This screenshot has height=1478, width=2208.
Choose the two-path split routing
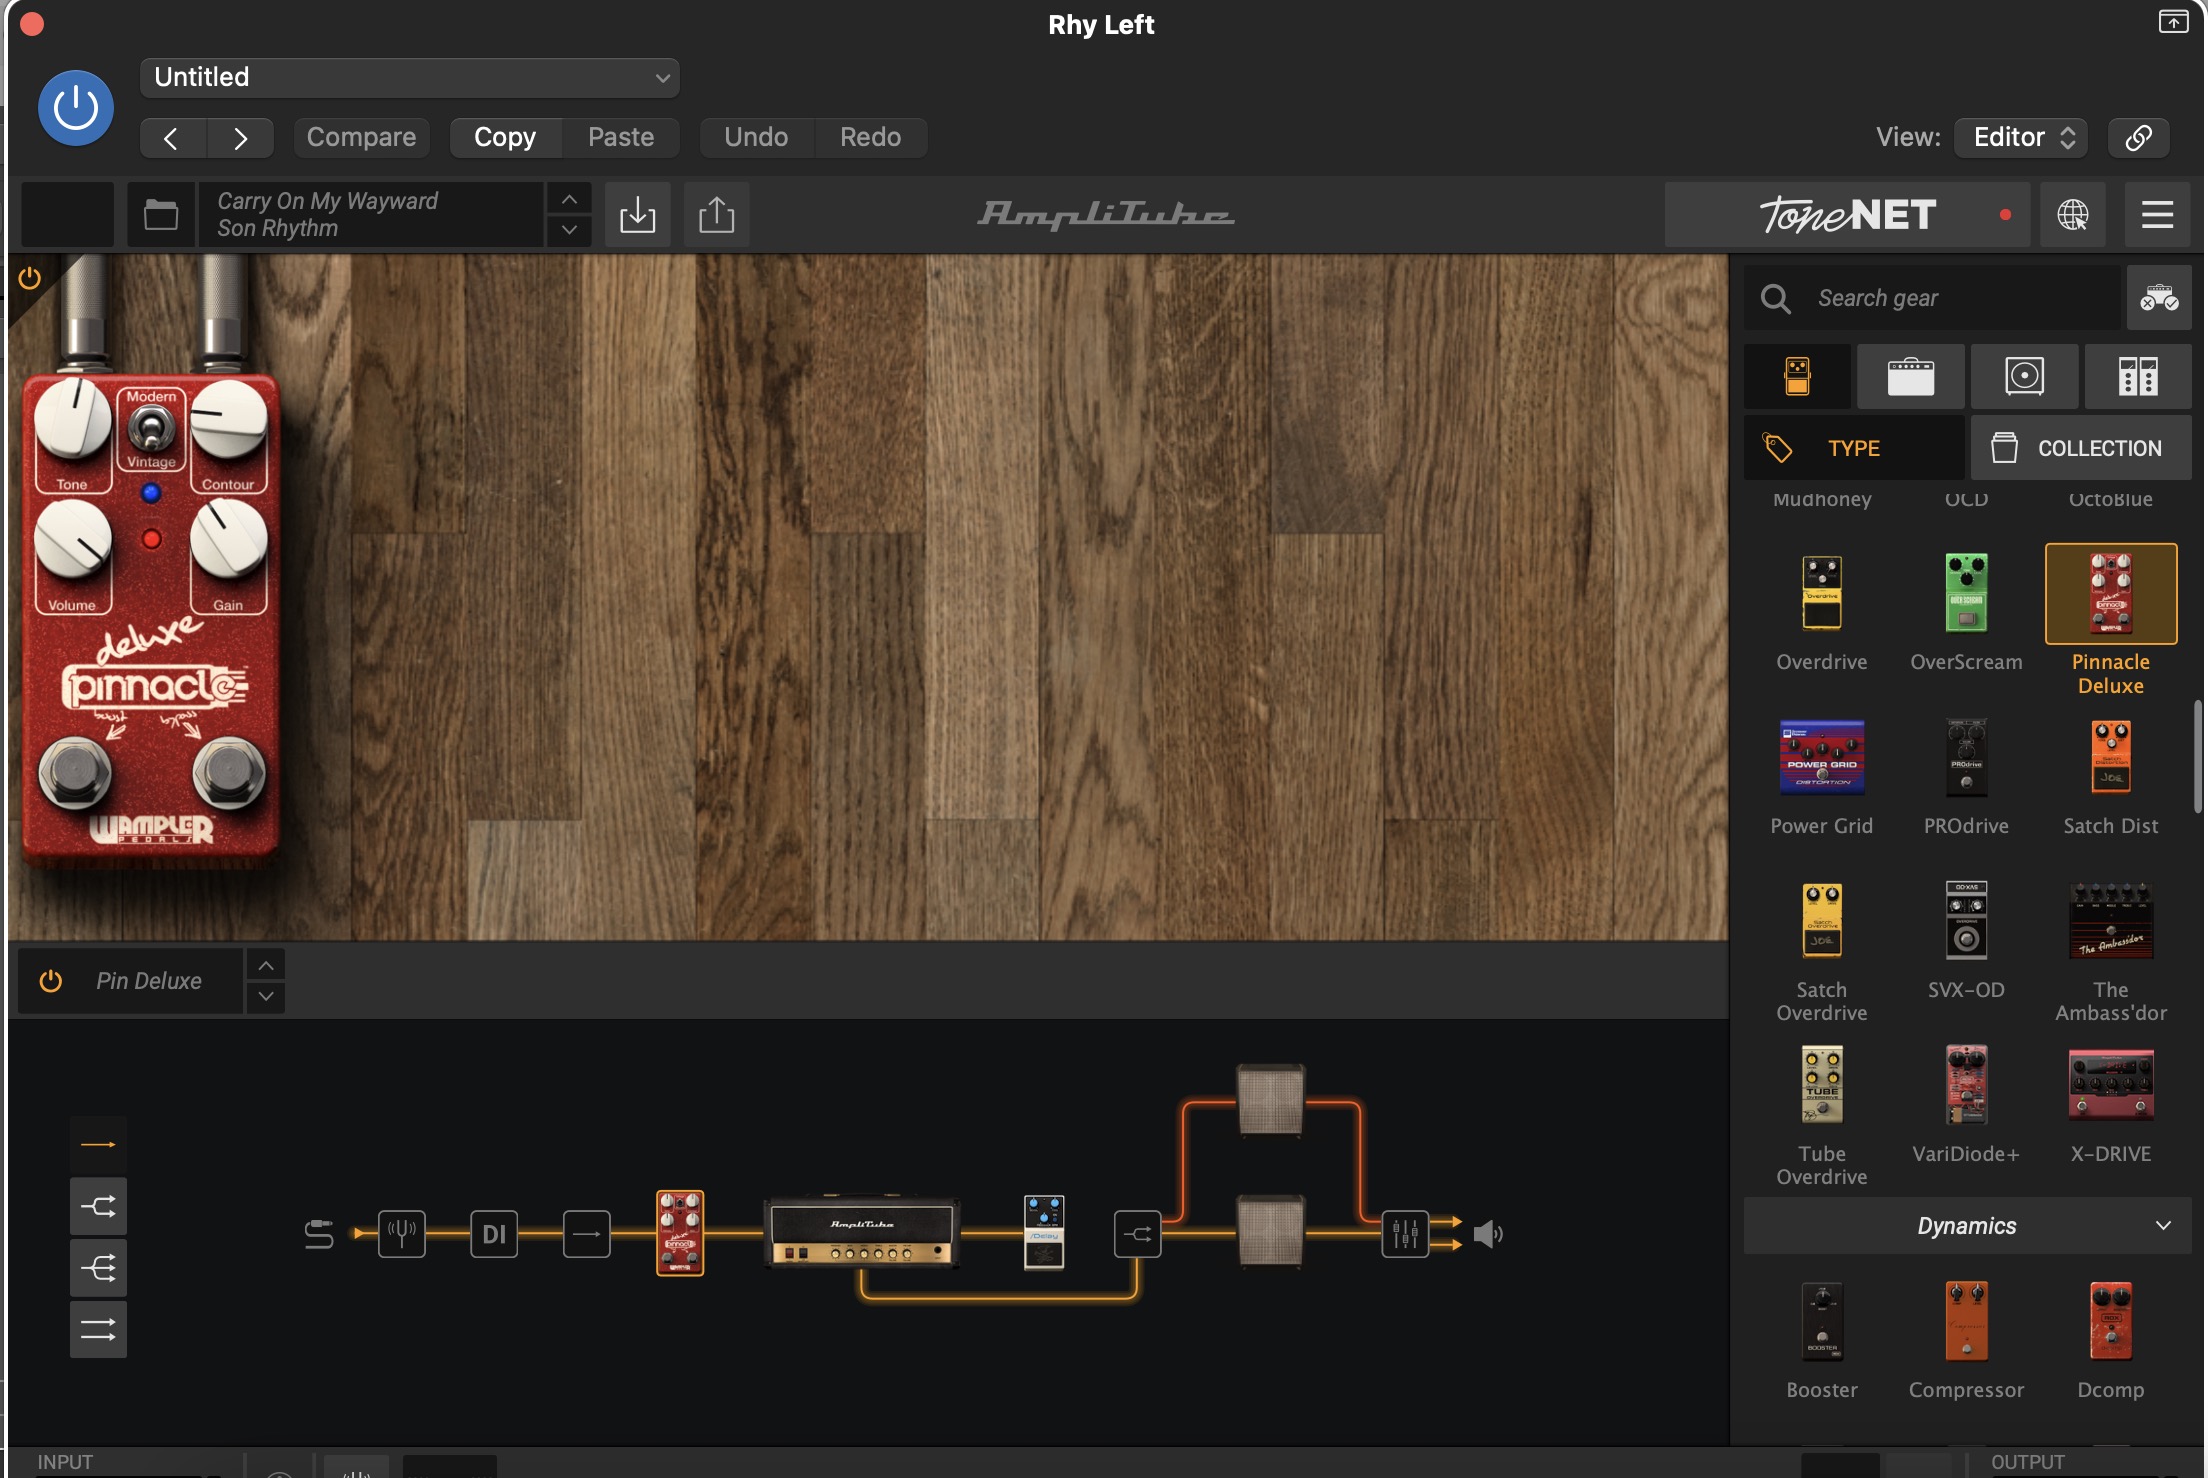pos(98,1206)
